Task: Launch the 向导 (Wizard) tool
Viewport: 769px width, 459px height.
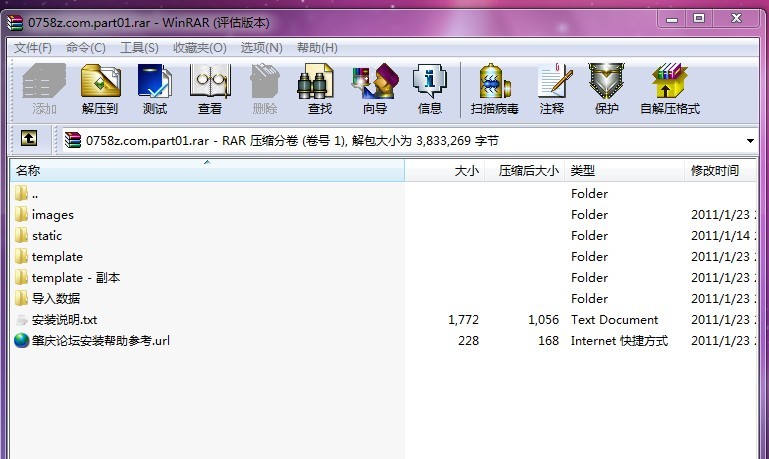Action: pyautogui.click(x=375, y=89)
